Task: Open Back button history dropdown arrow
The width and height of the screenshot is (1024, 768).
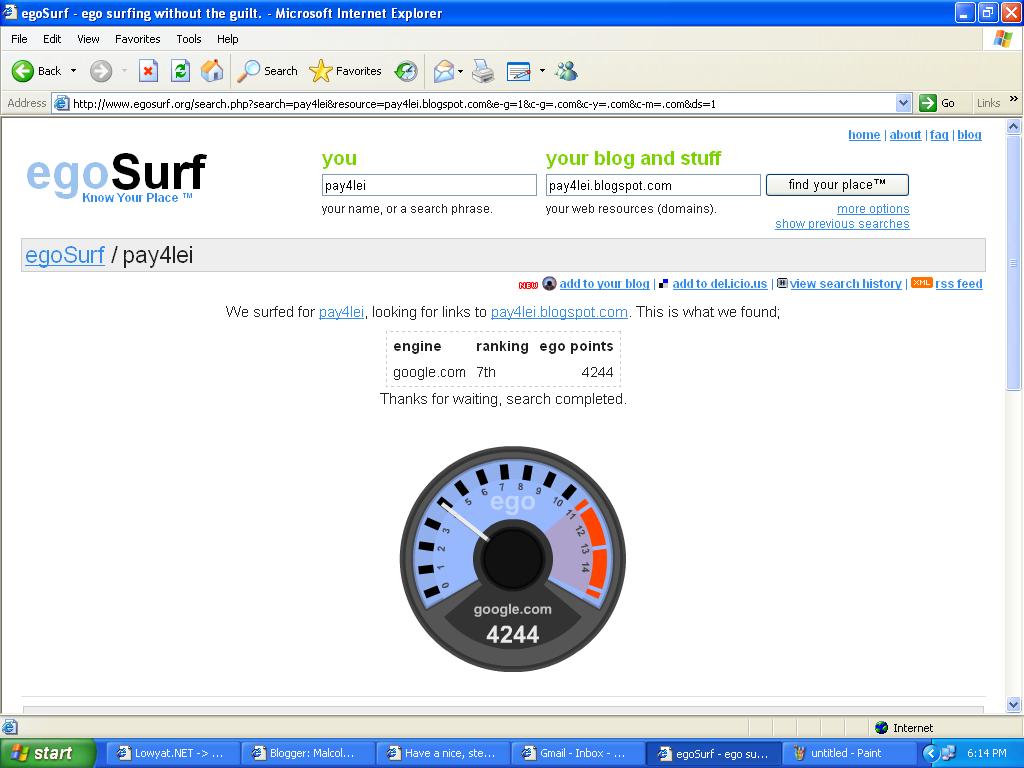Action: pyautogui.click(x=73, y=71)
